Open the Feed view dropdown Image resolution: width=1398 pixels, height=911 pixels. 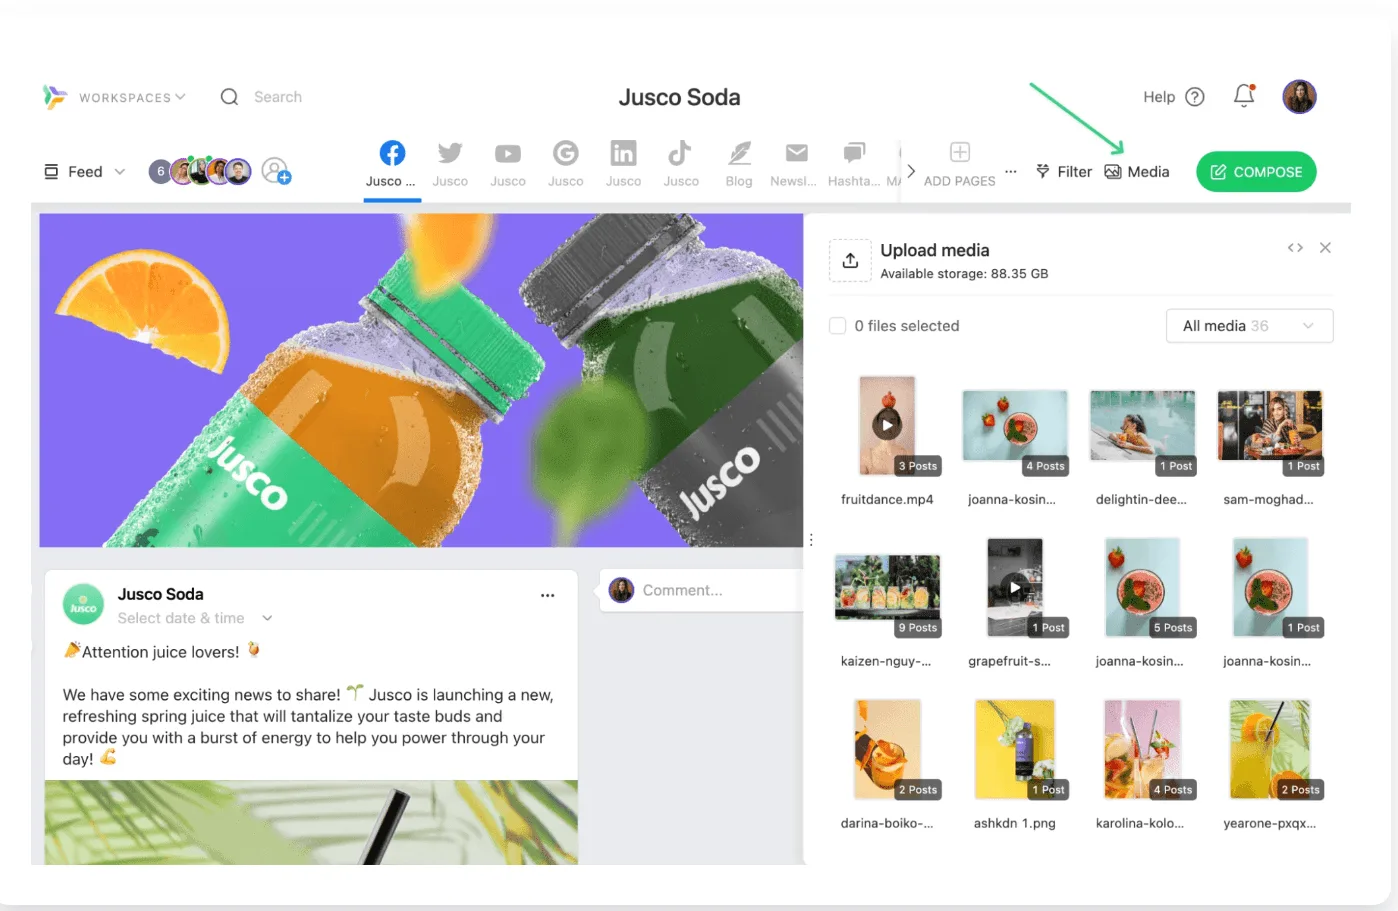tap(85, 172)
